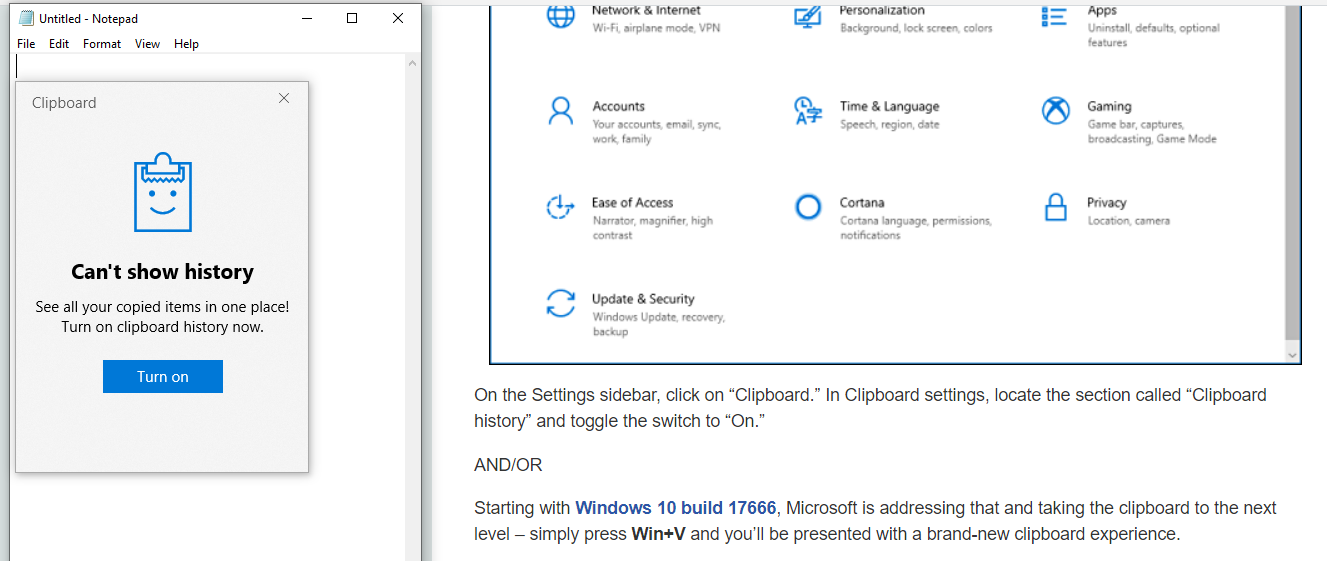Maximize the Notepad window
This screenshot has width=1327, height=561.
352,18
